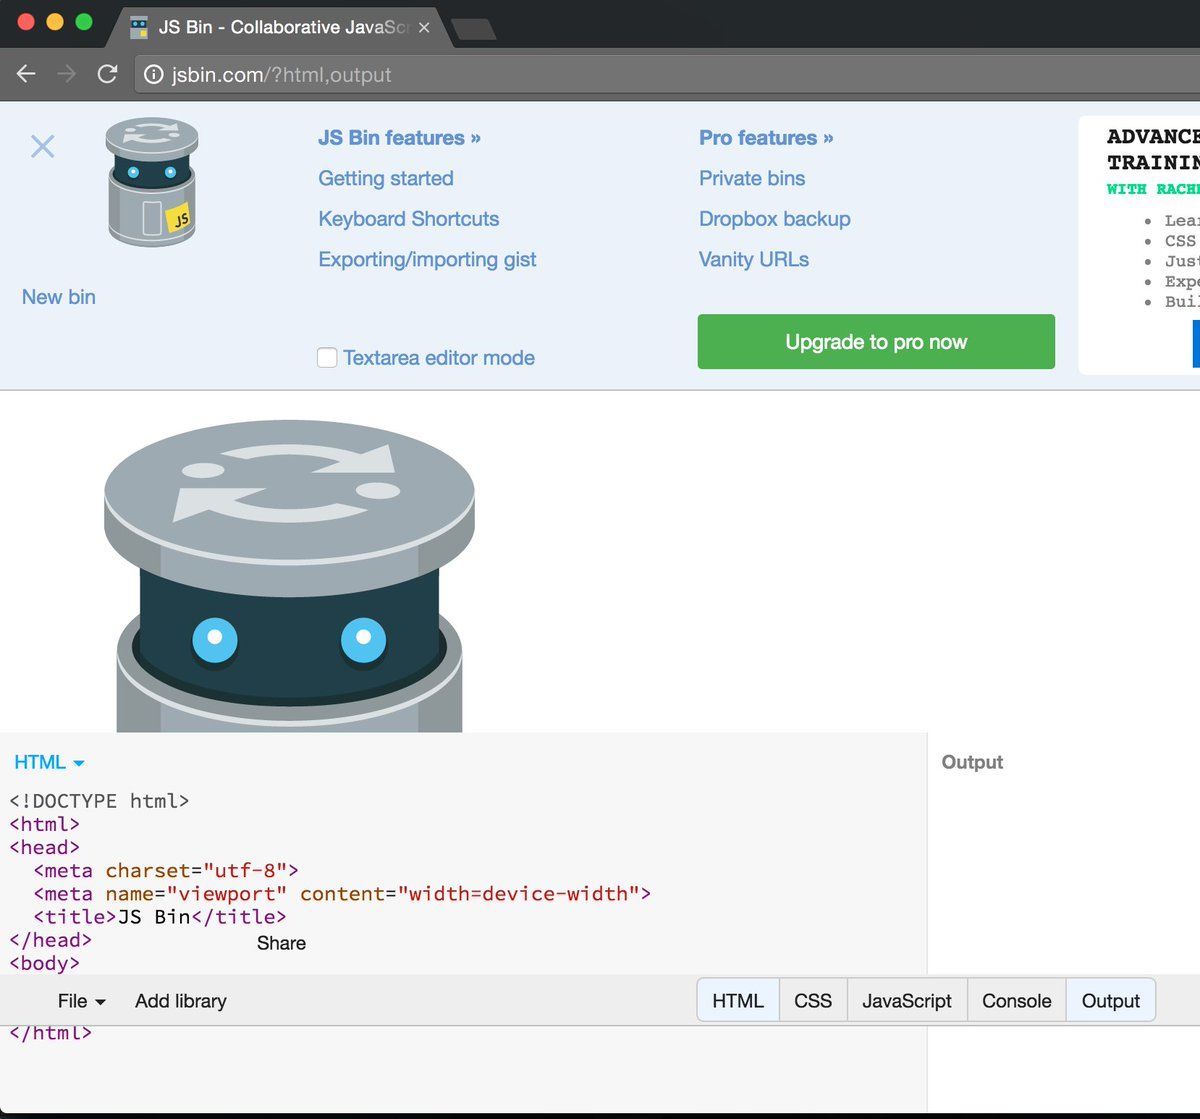This screenshot has height=1119, width=1200.
Task: Click the browser forward arrow
Action: (x=67, y=74)
